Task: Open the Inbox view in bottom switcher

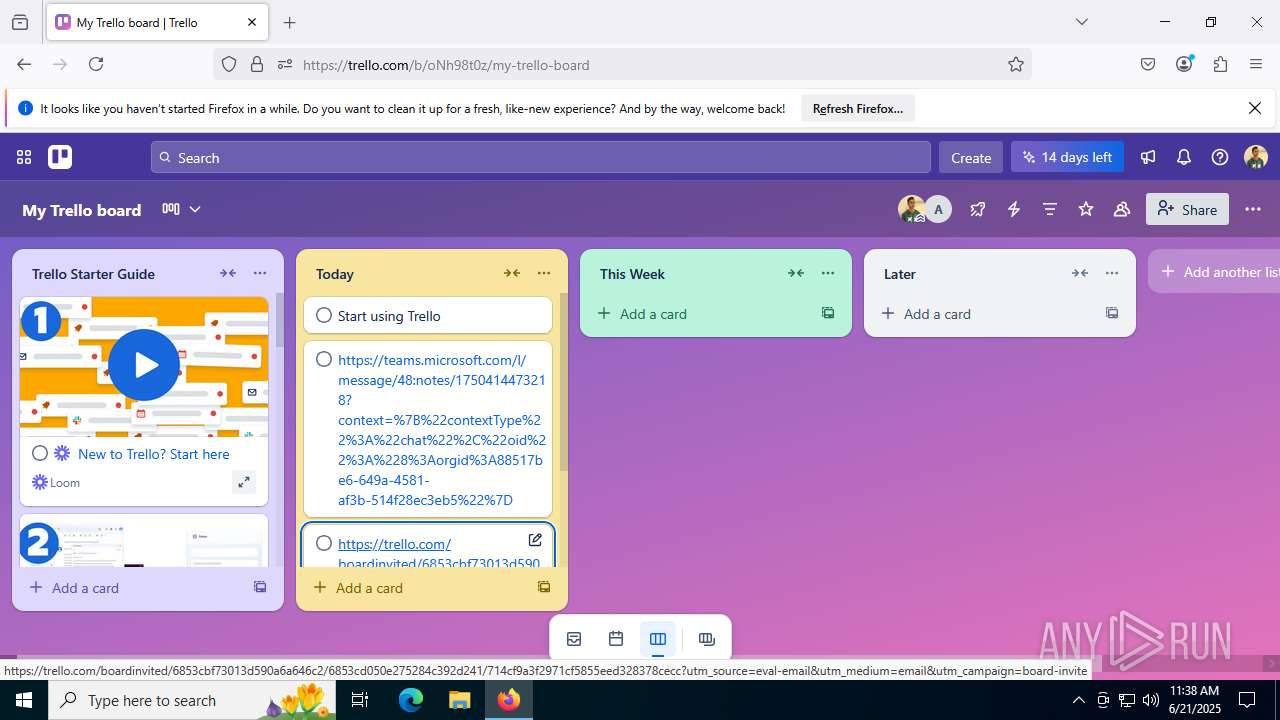Action: [x=574, y=639]
